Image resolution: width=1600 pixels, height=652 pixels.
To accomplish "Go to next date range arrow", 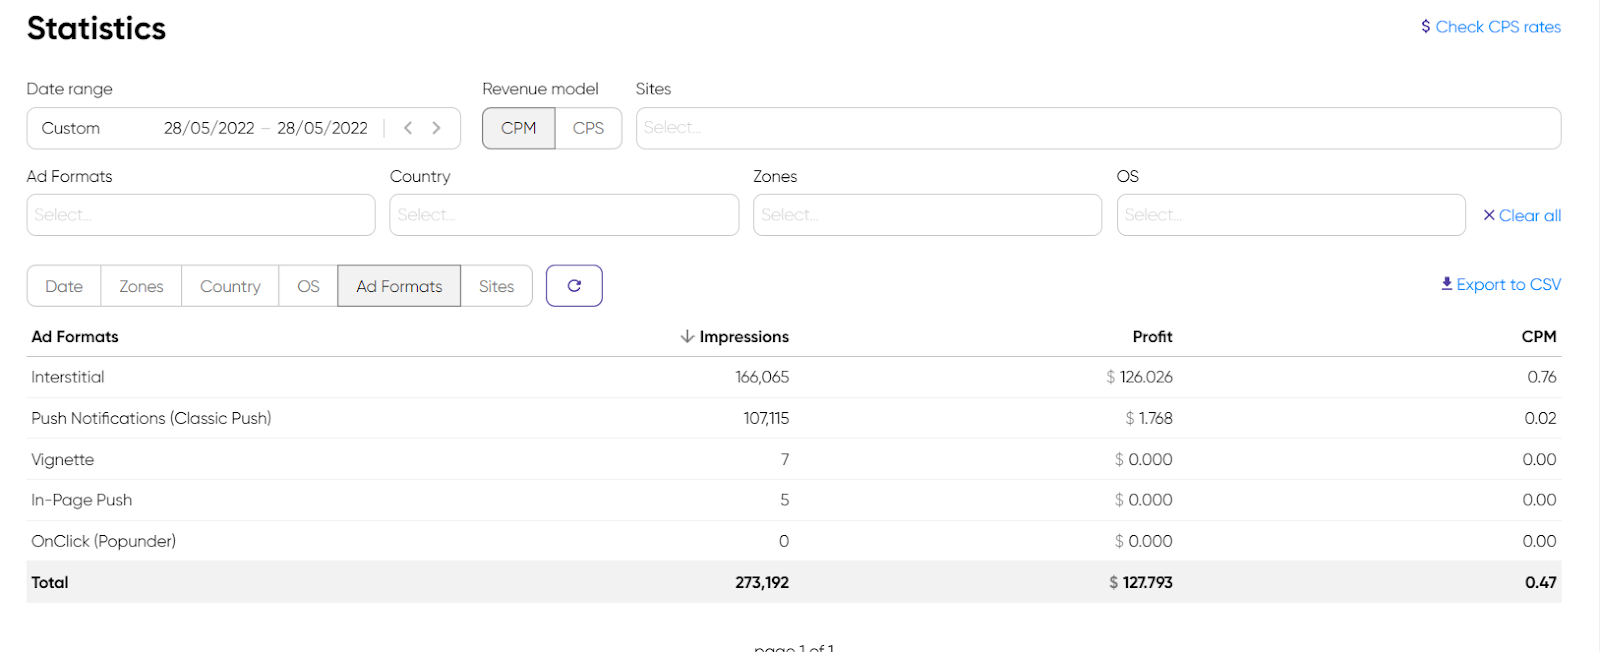I will coord(436,128).
